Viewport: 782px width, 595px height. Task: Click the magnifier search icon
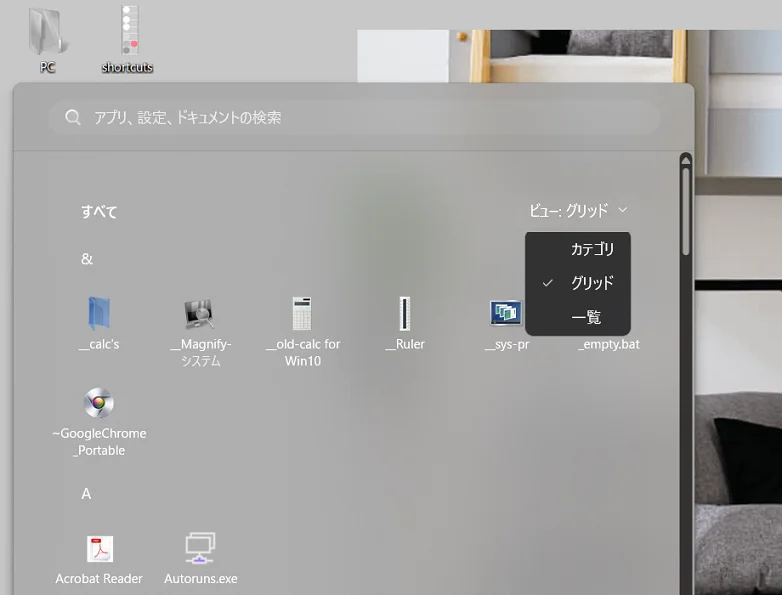pyautogui.click(x=73, y=117)
